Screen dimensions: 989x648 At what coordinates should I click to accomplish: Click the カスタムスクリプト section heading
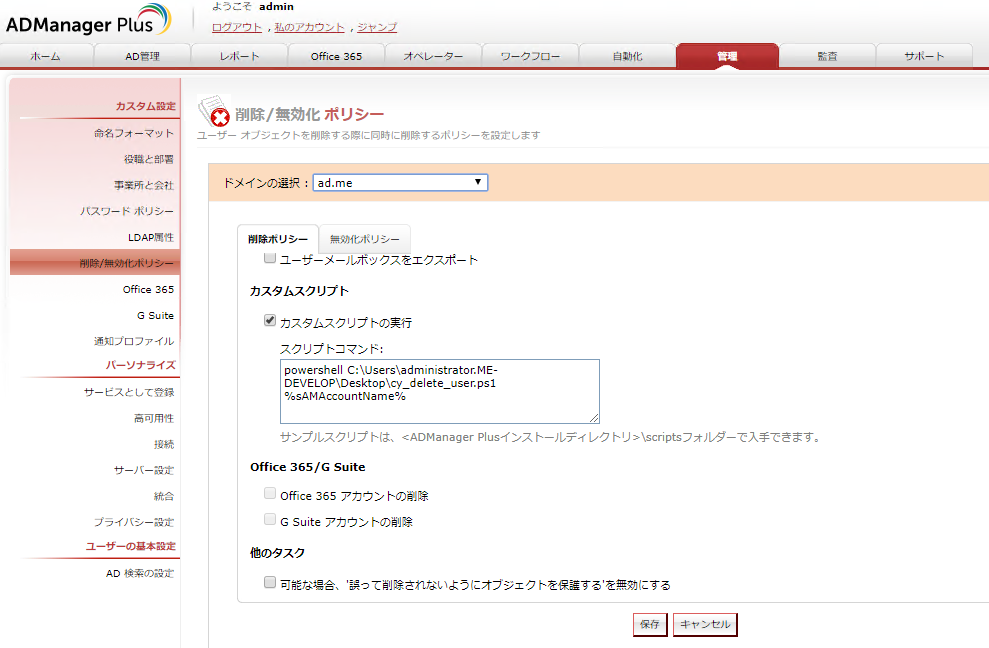[x=299, y=291]
